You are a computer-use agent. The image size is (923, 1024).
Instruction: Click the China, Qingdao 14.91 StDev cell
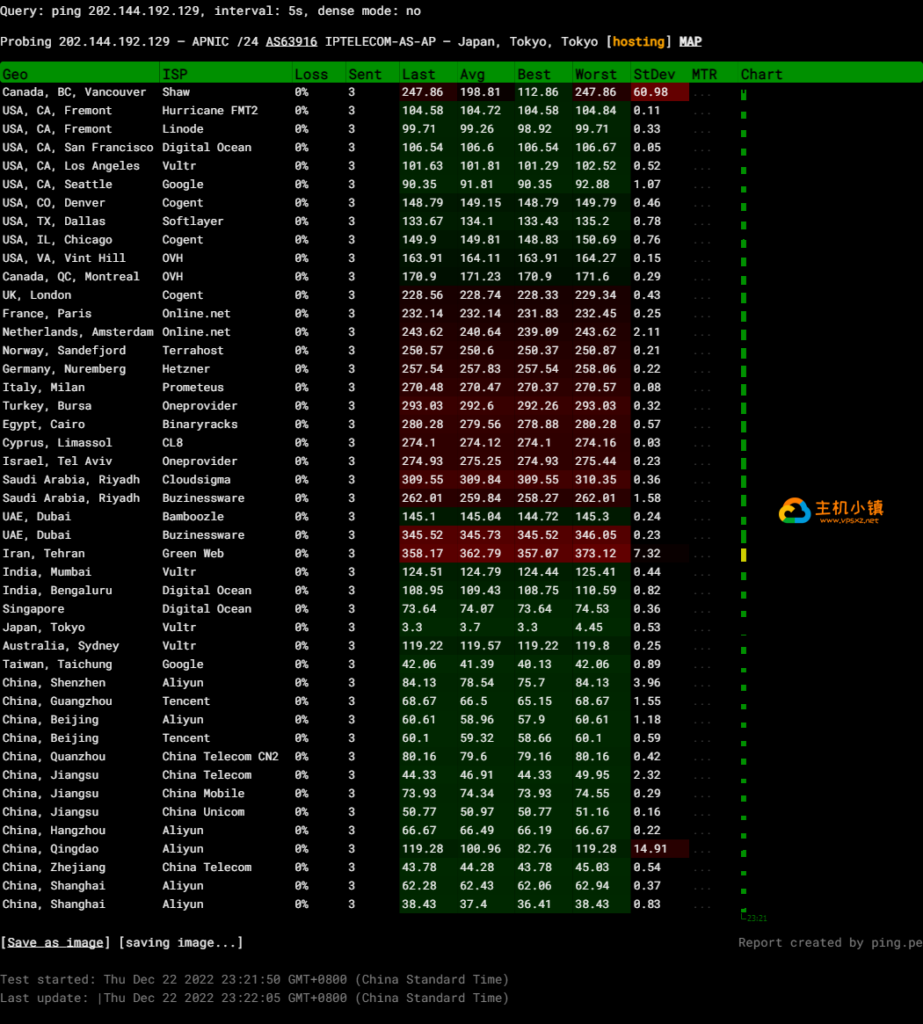(x=652, y=849)
